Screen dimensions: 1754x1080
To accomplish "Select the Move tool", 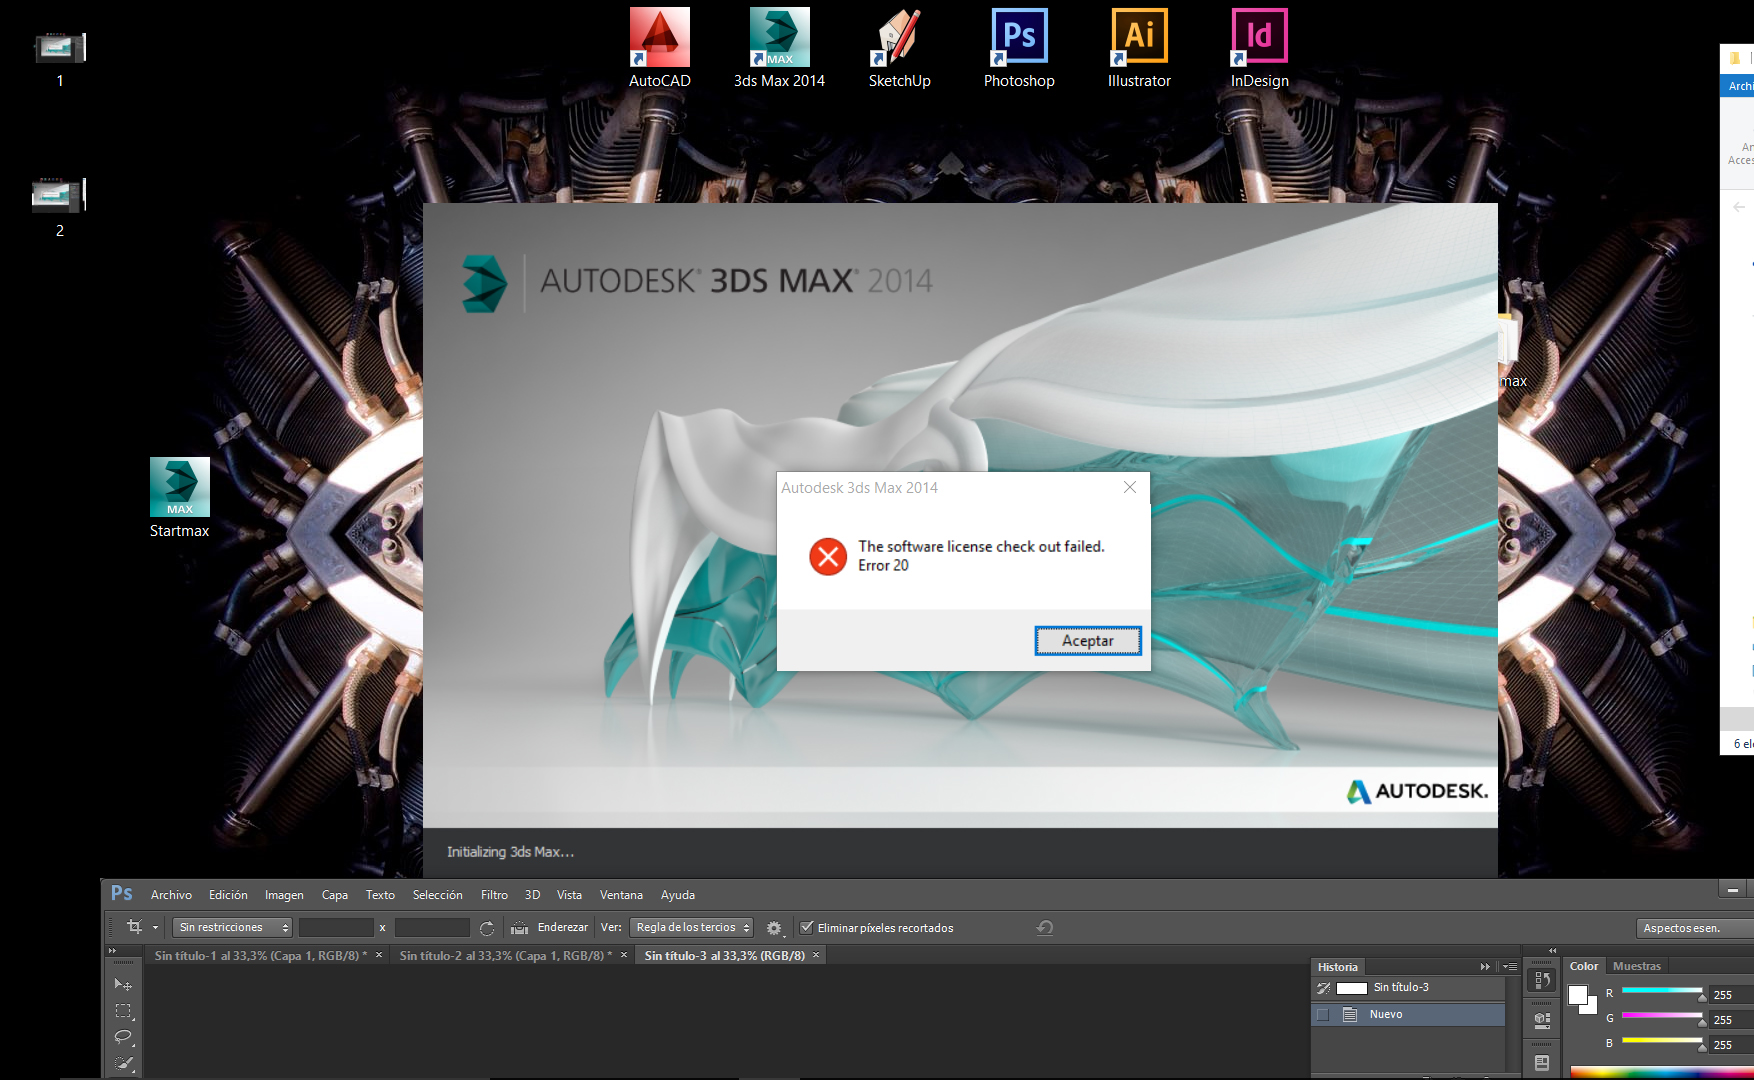I will [123, 985].
